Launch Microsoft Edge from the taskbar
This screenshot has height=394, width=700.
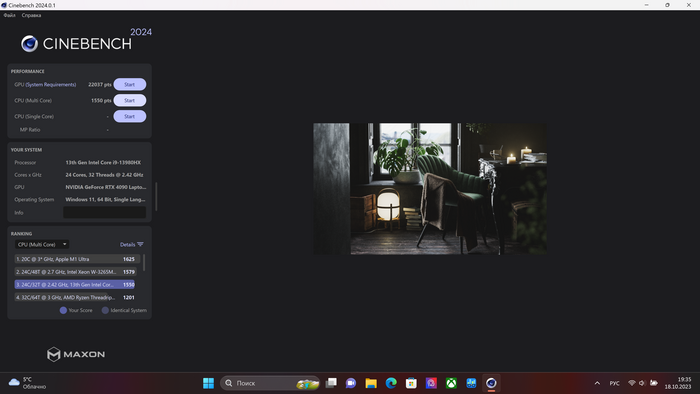[391, 383]
